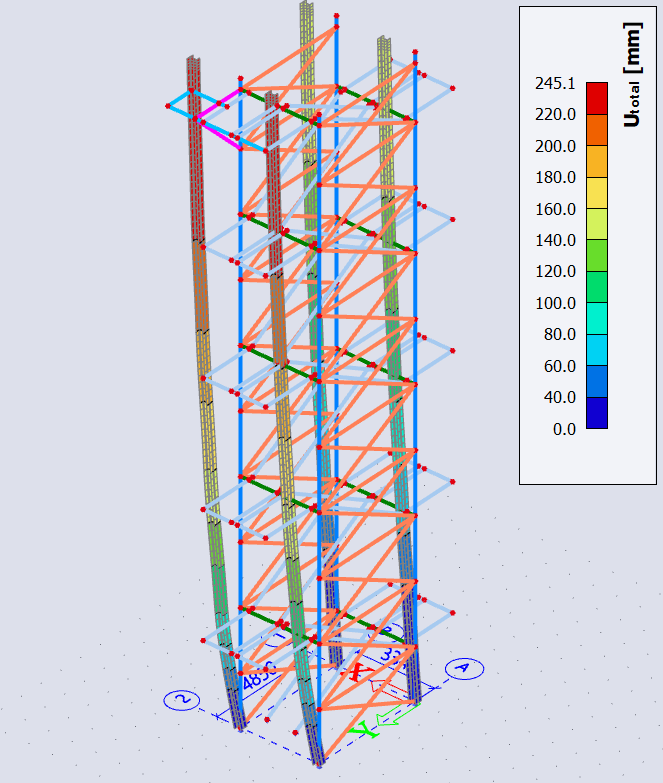Image resolution: width=663 pixels, height=783 pixels.
Task: Click the dark orange 200.0–220.0 legend swatch
Action: pyautogui.click(x=596, y=130)
